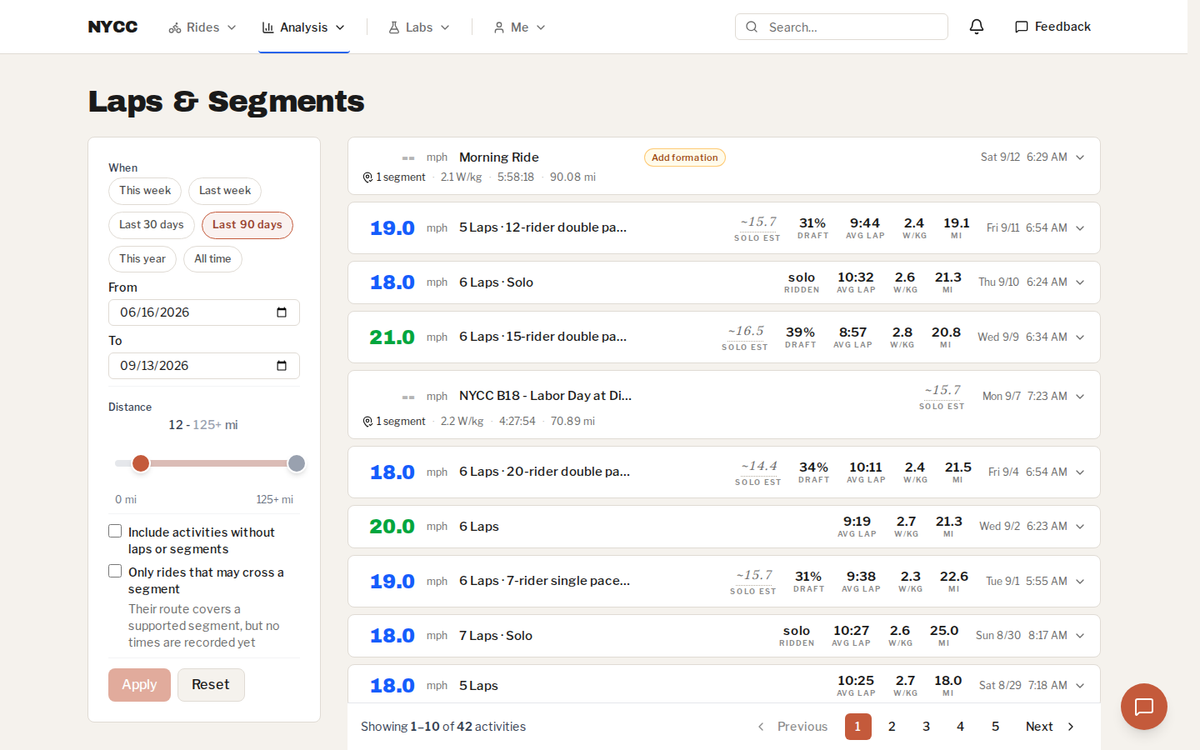Click the Feedback speech icon

[x=1021, y=27]
